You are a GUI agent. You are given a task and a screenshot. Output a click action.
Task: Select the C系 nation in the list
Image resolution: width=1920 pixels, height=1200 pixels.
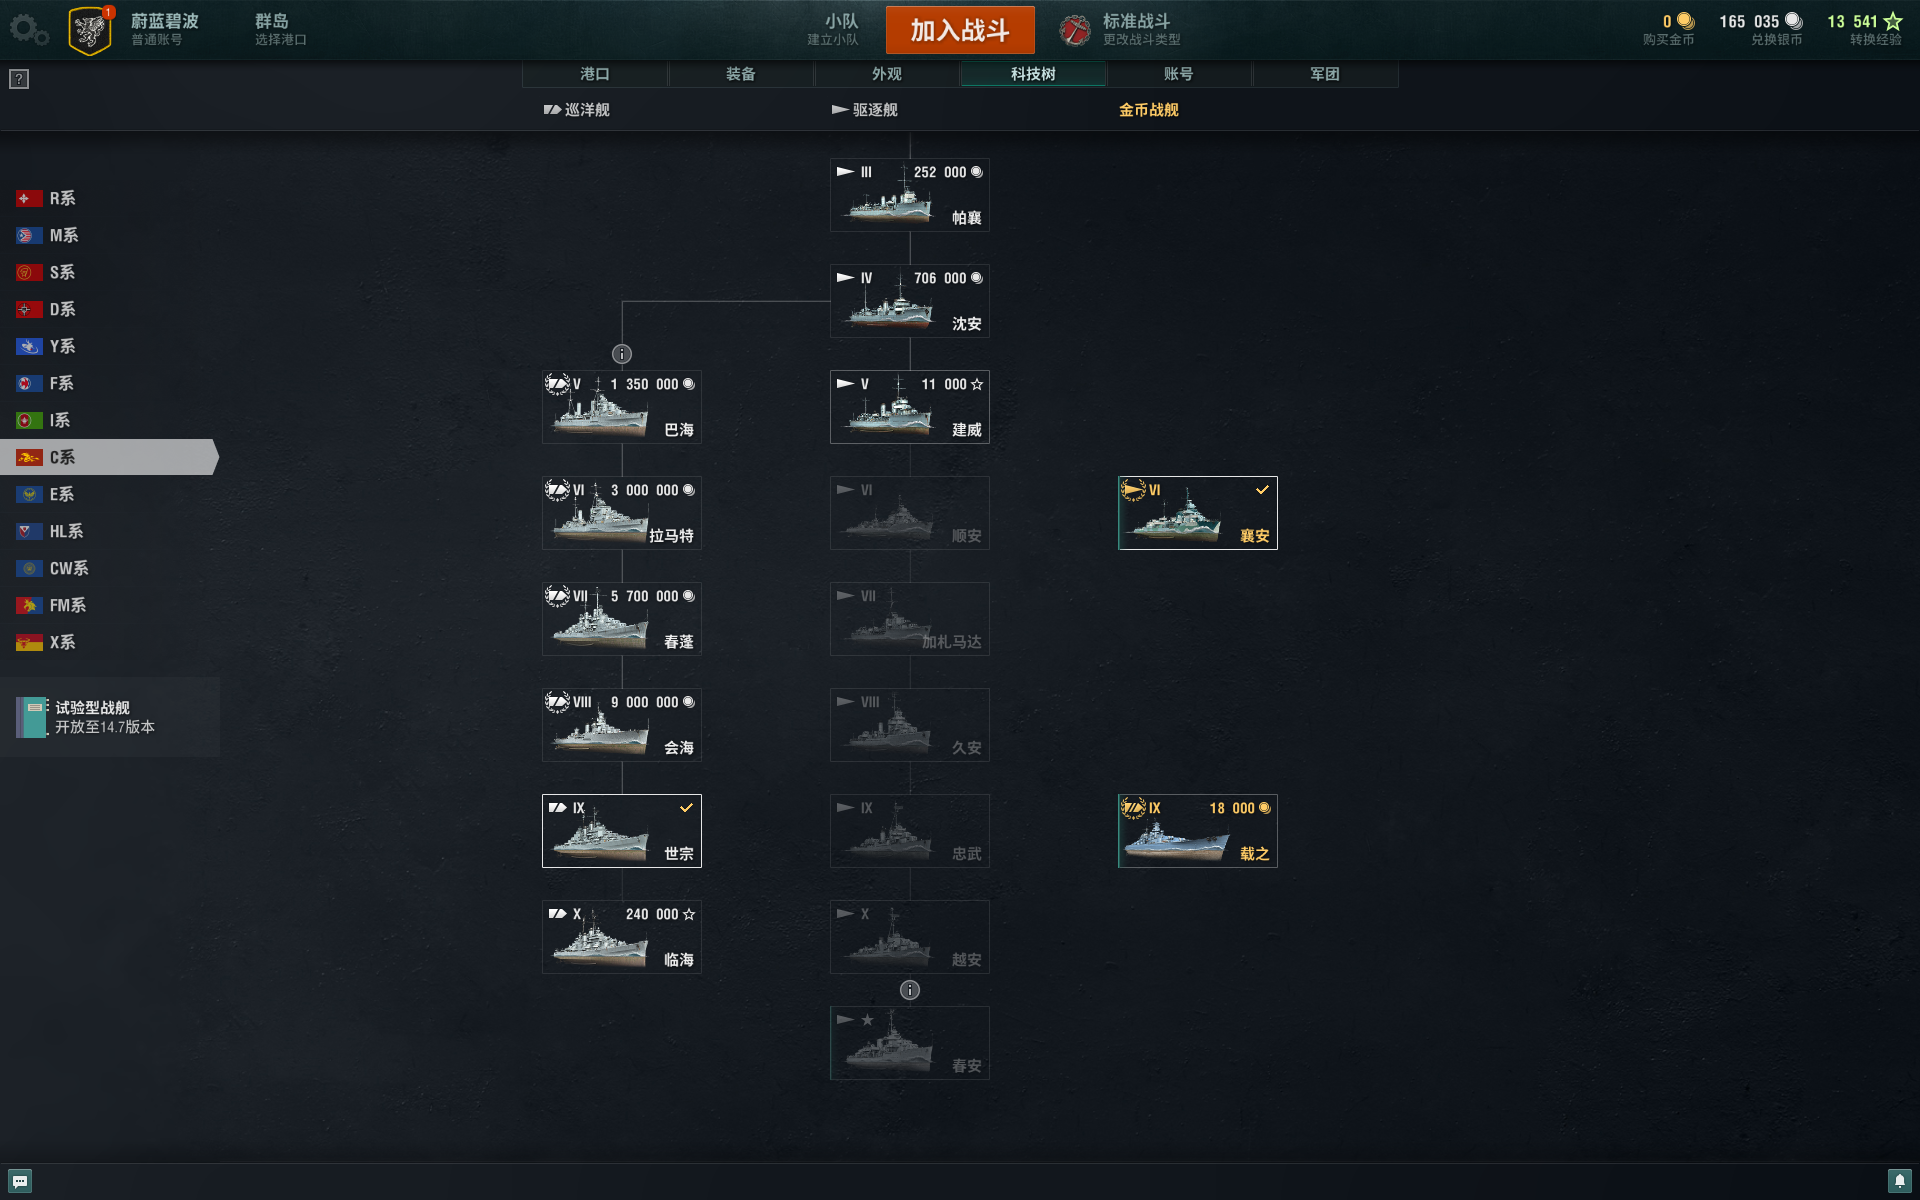(108, 457)
